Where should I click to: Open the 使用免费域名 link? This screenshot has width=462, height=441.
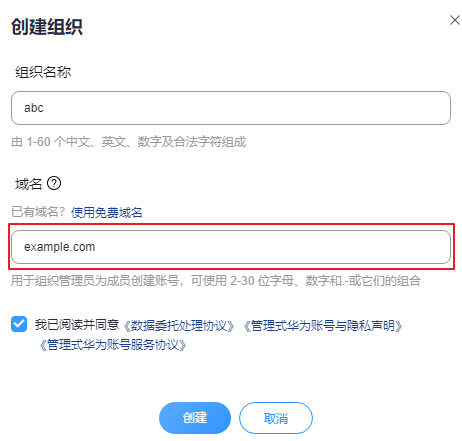coord(107,212)
